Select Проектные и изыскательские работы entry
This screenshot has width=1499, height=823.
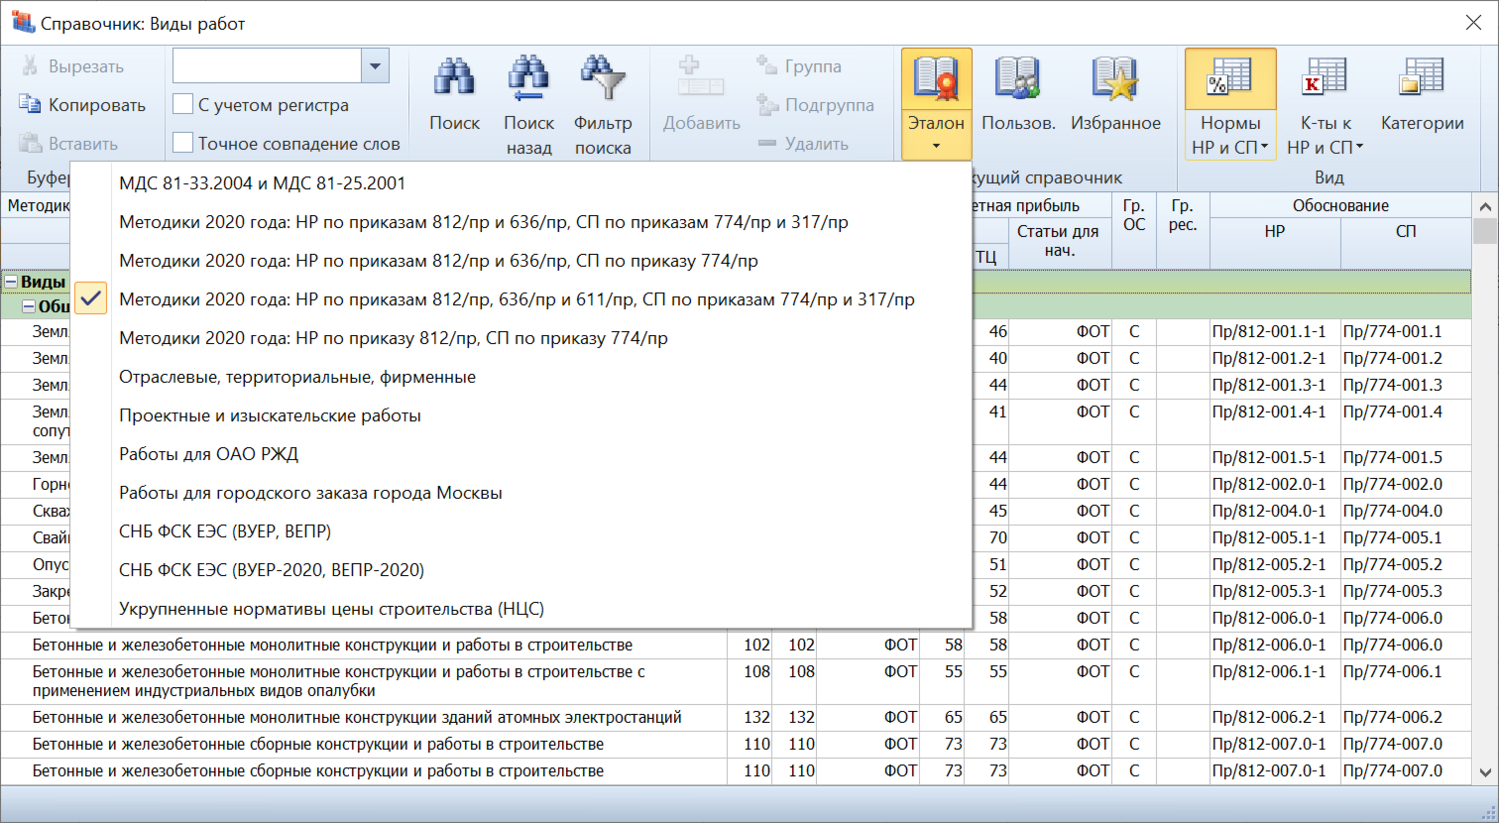click(269, 415)
